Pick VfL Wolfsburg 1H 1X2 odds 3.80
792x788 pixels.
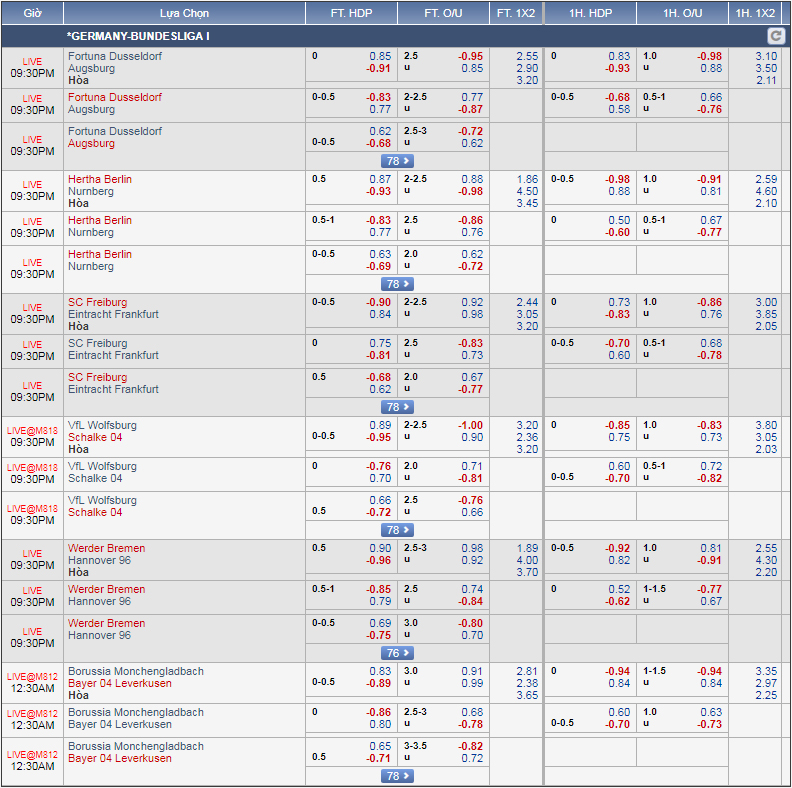(x=766, y=426)
